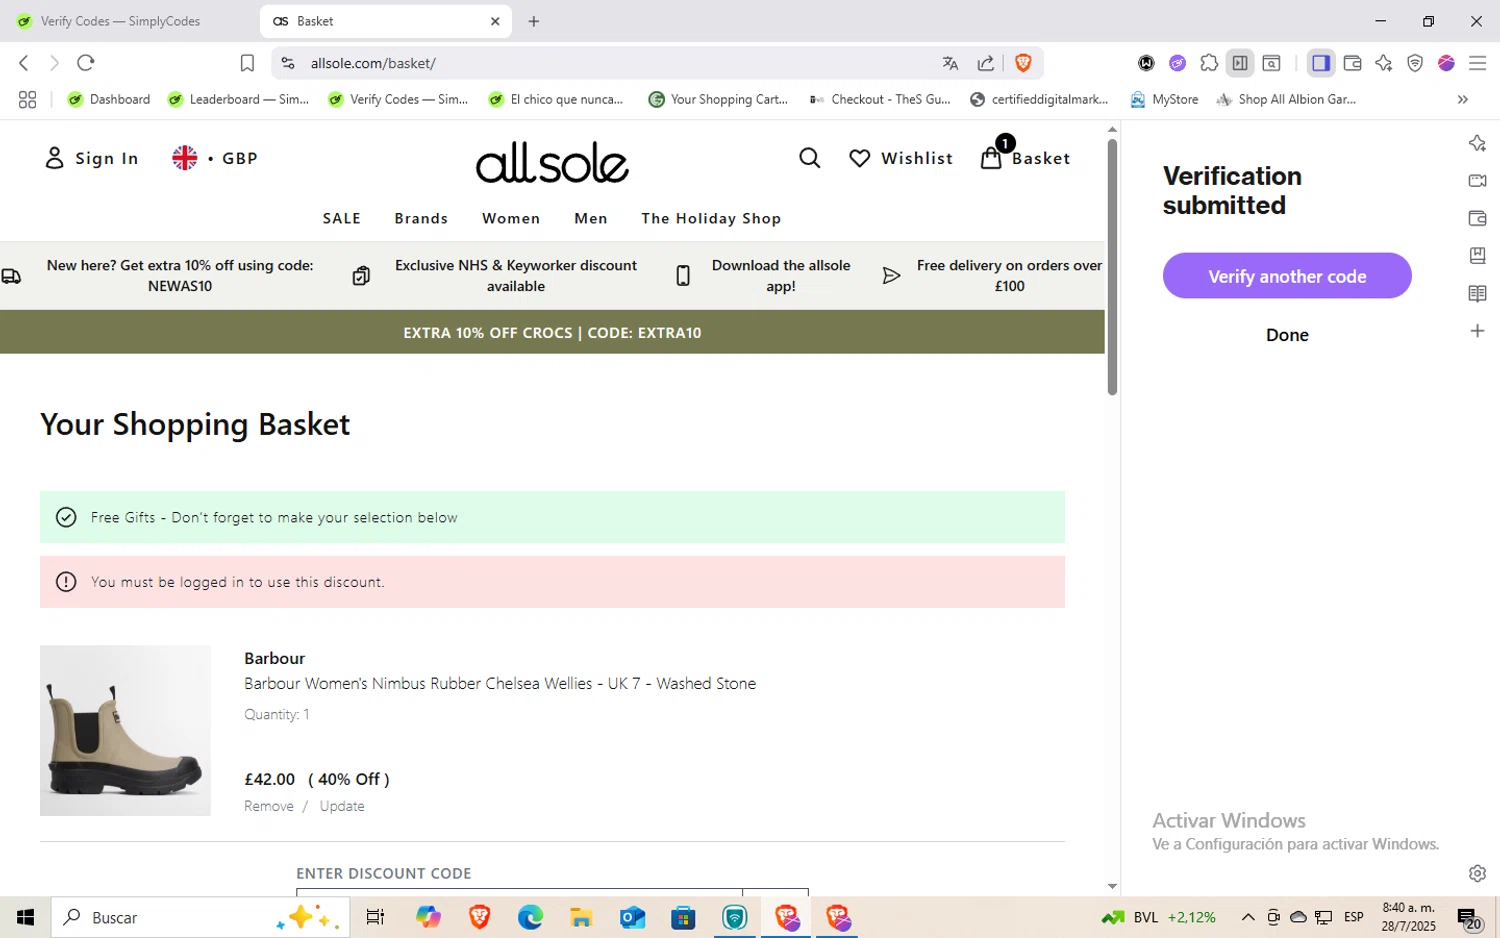
Task: Go back in browser history
Action: point(24,63)
